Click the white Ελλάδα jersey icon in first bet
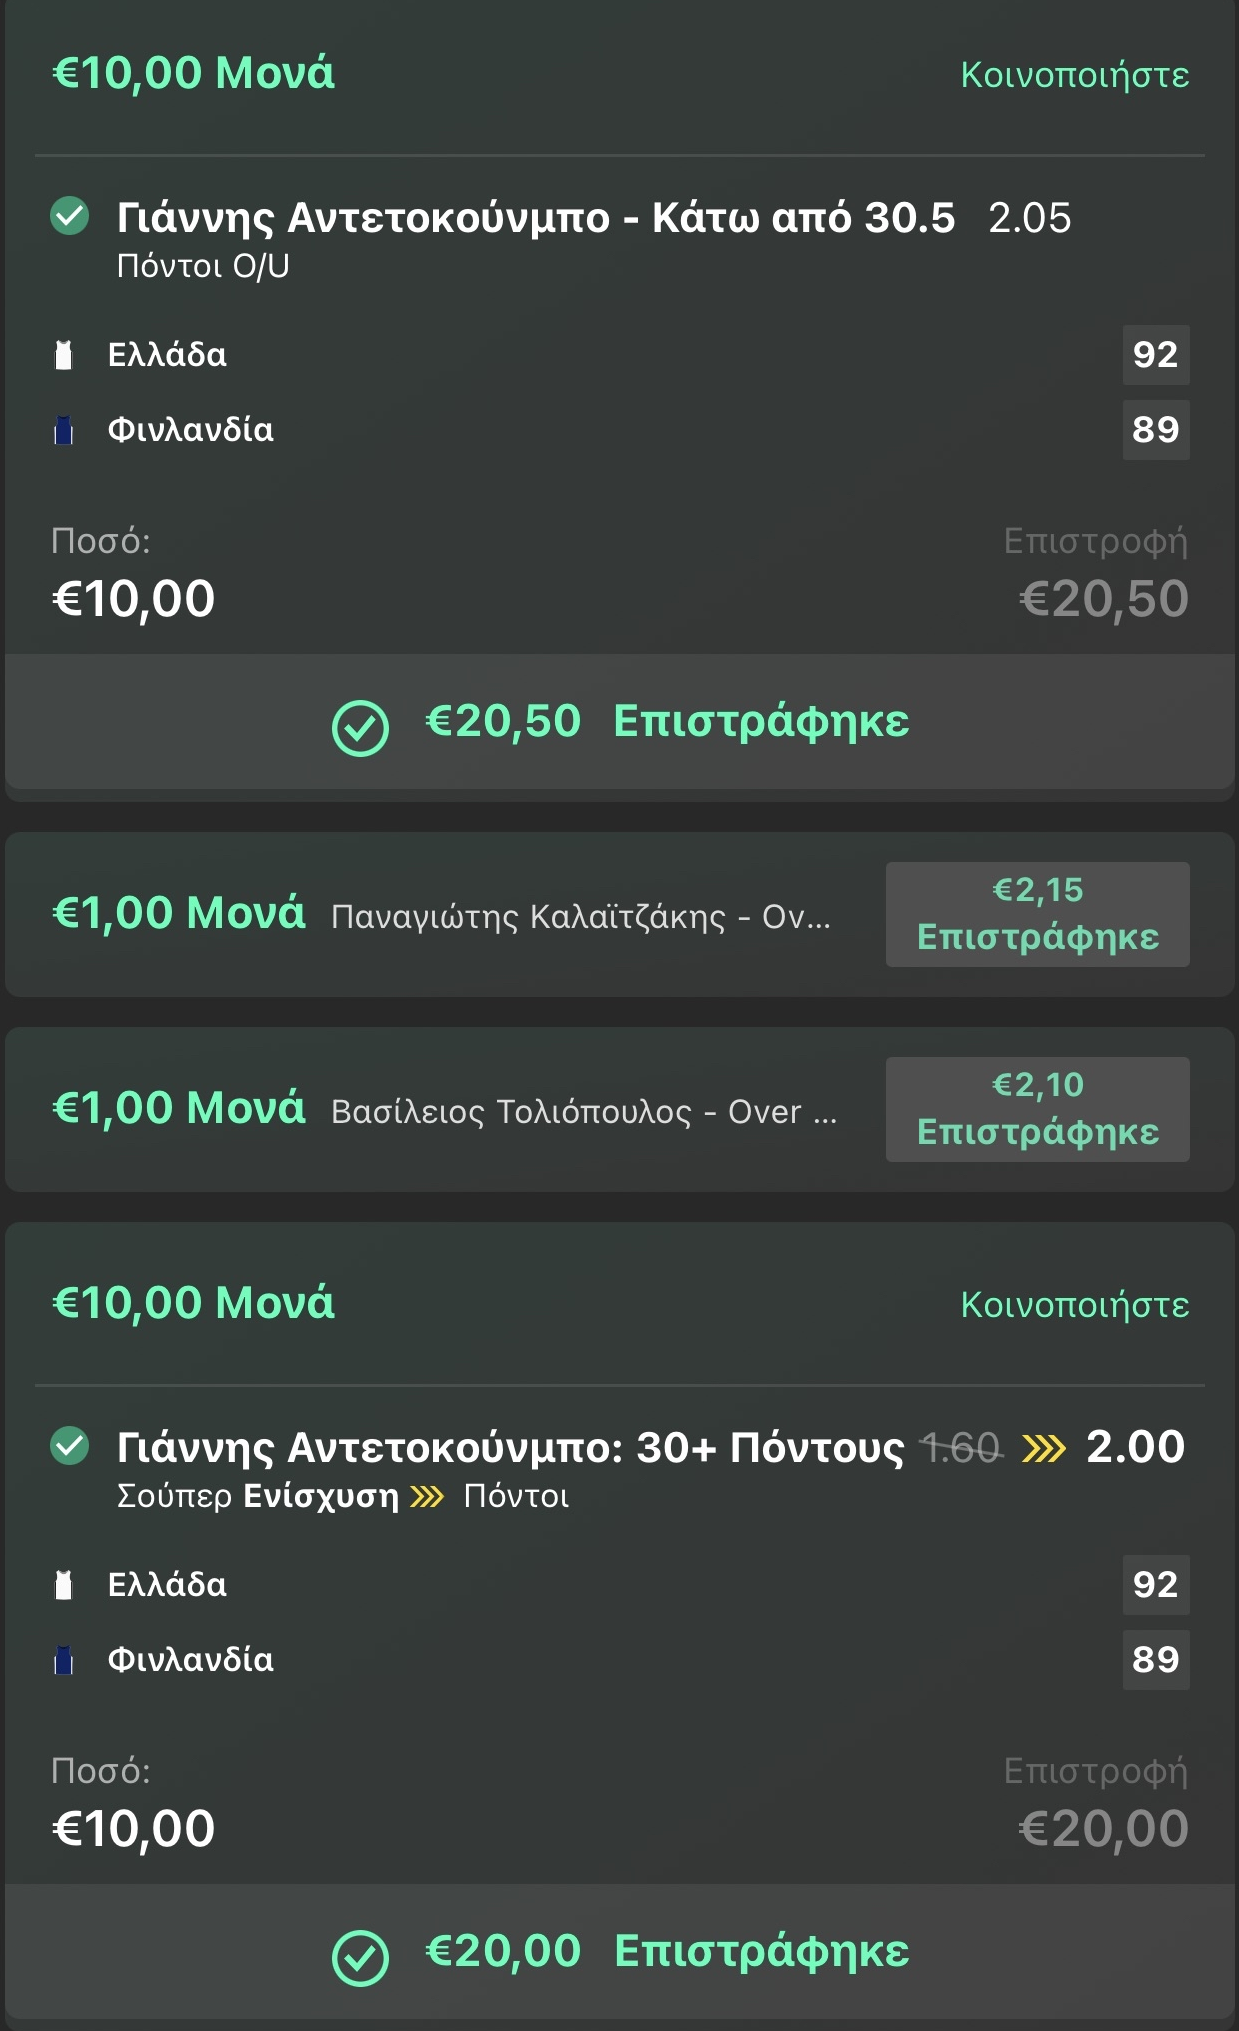 (x=63, y=355)
